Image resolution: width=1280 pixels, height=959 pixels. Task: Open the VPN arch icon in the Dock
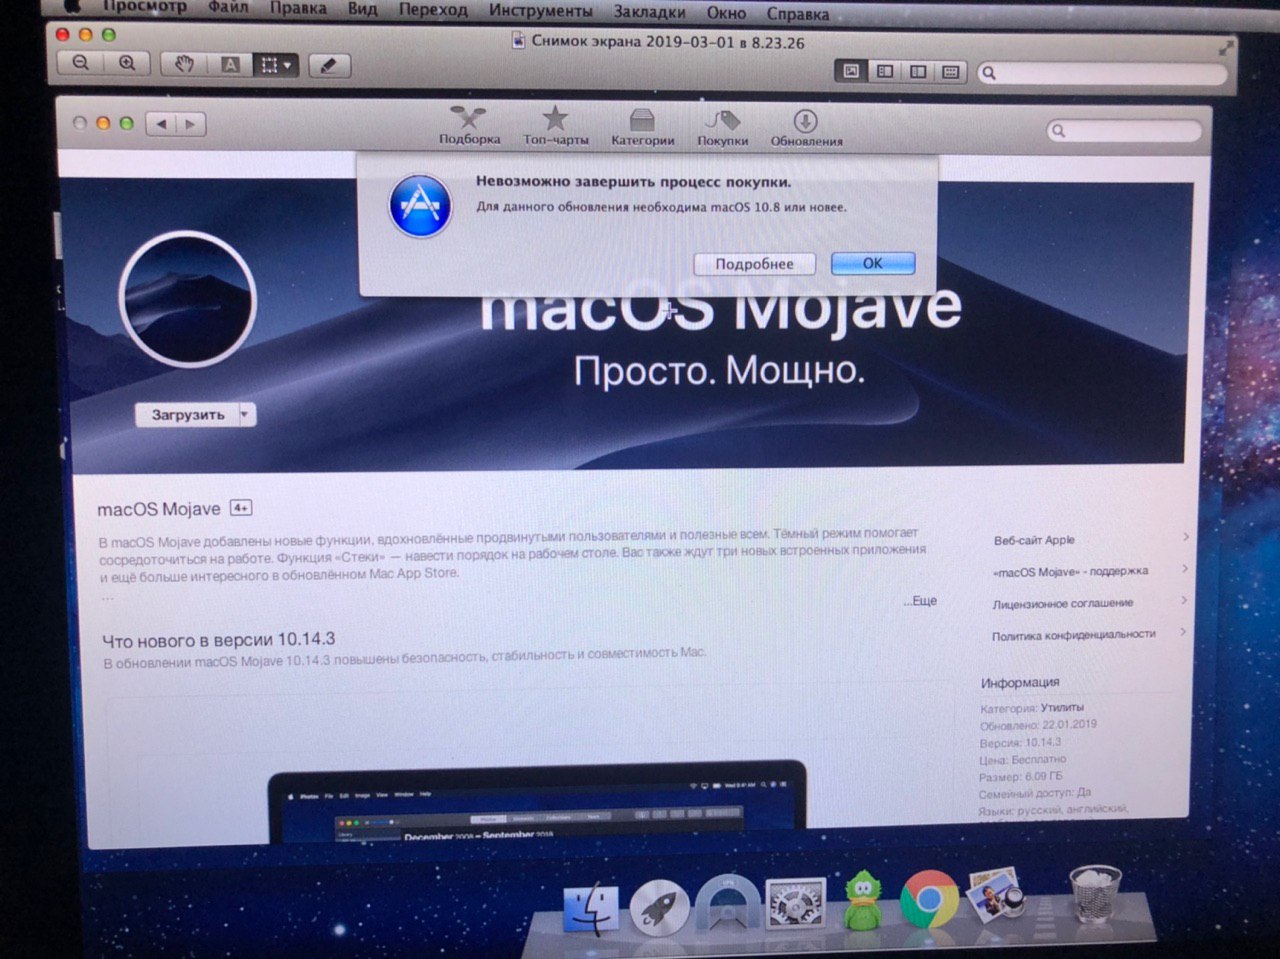click(727, 907)
